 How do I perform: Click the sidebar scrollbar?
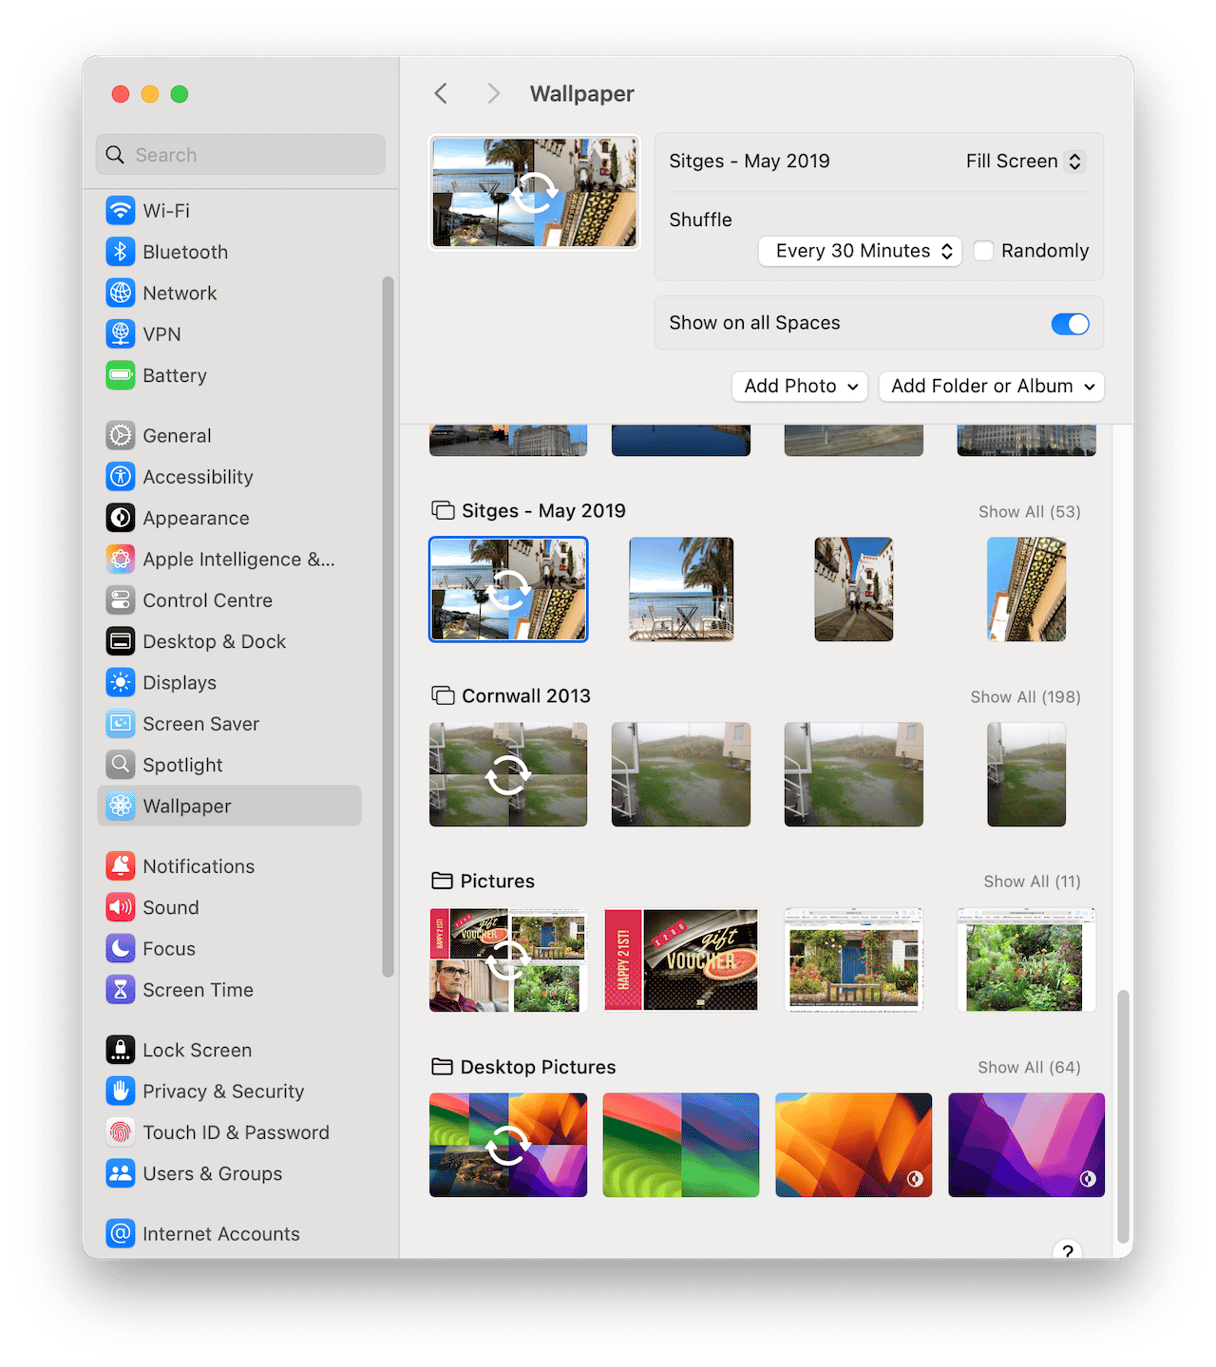tap(388, 627)
